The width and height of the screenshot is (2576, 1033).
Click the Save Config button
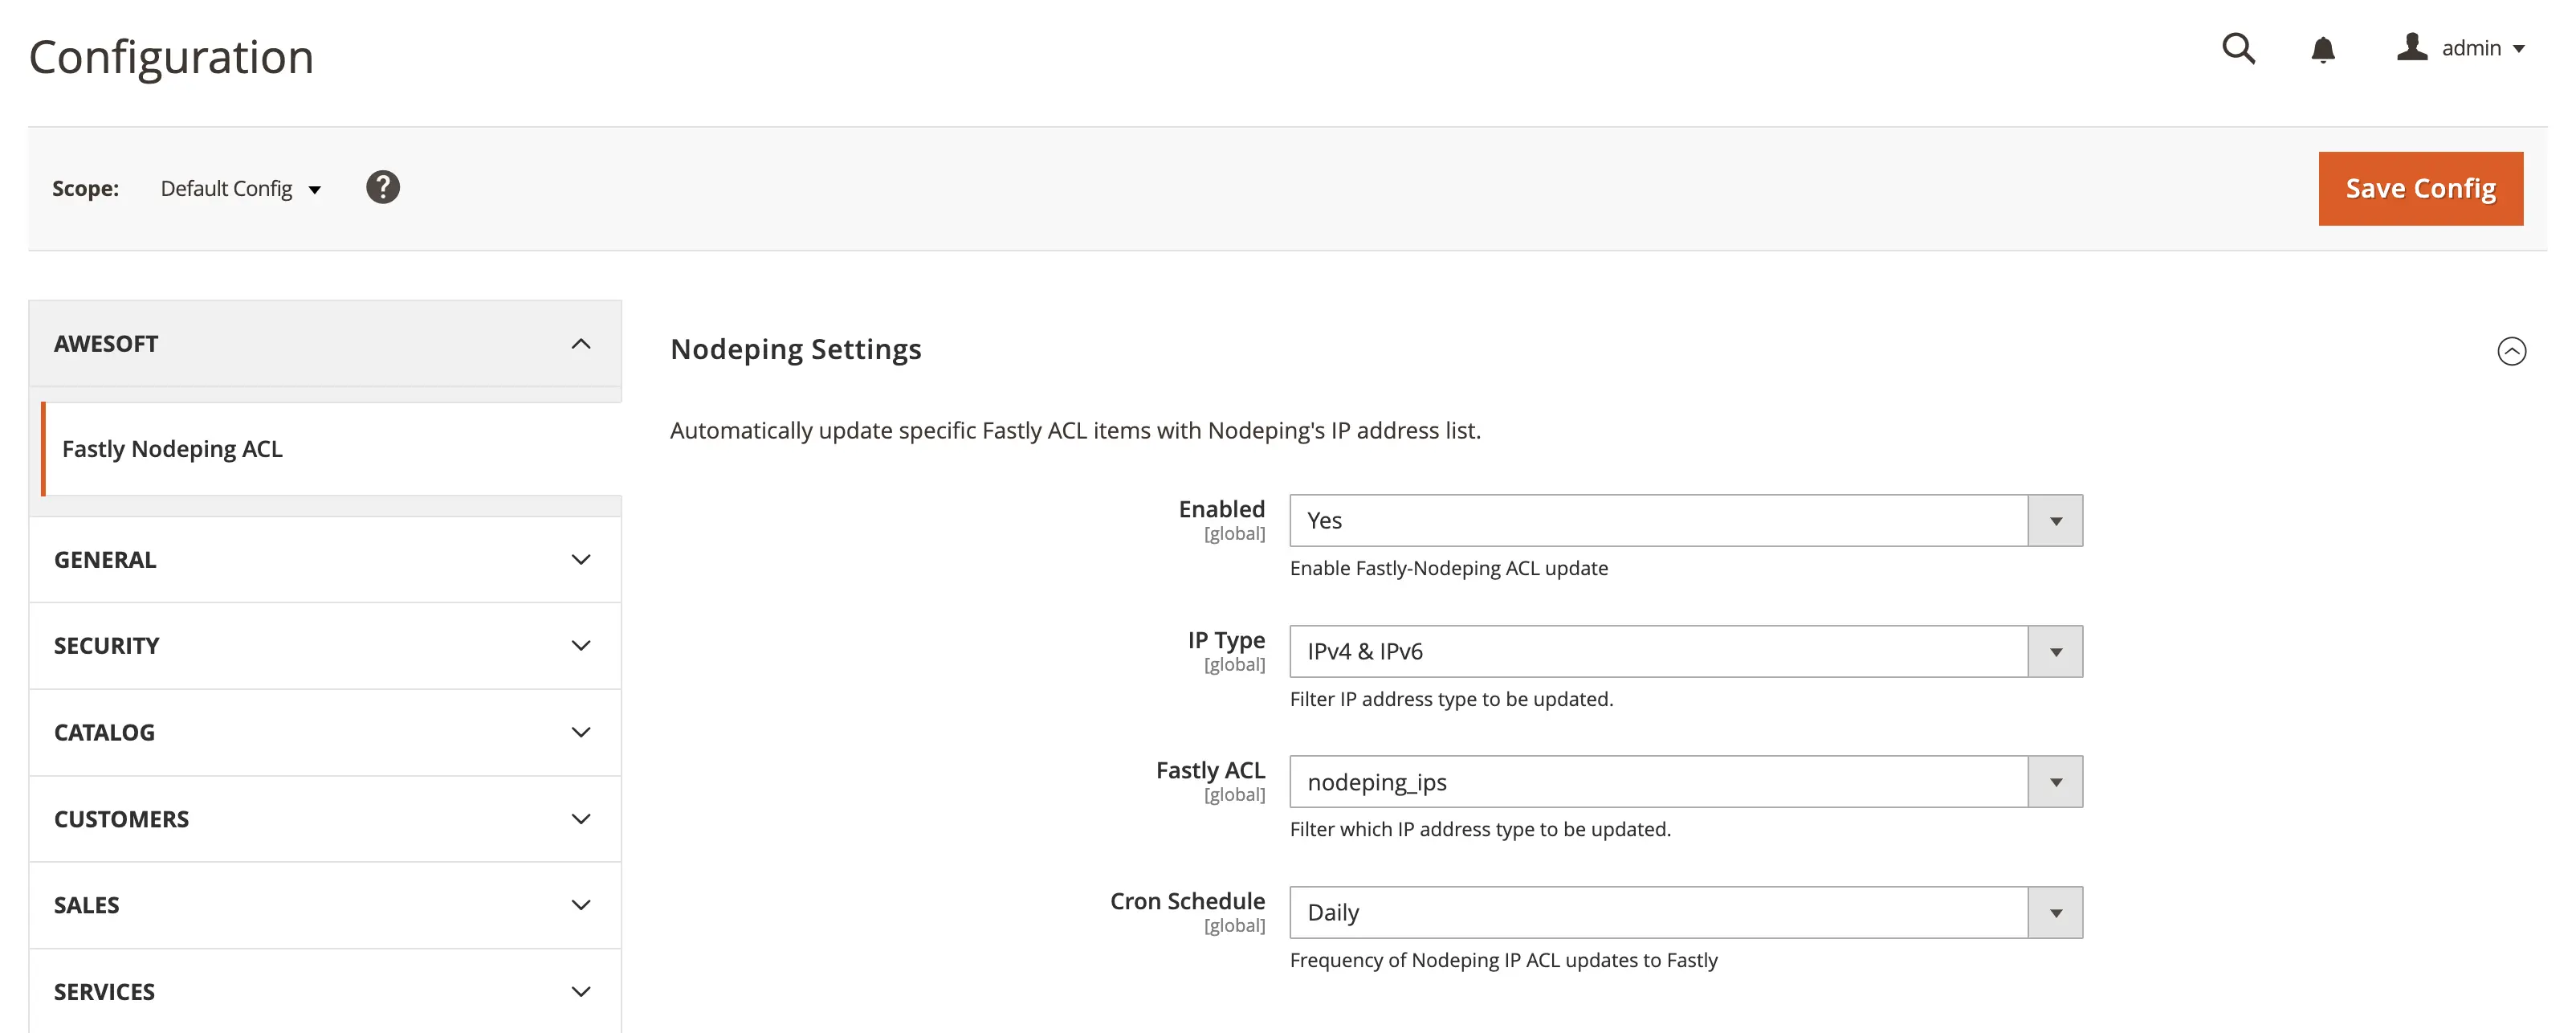[x=2420, y=188]
